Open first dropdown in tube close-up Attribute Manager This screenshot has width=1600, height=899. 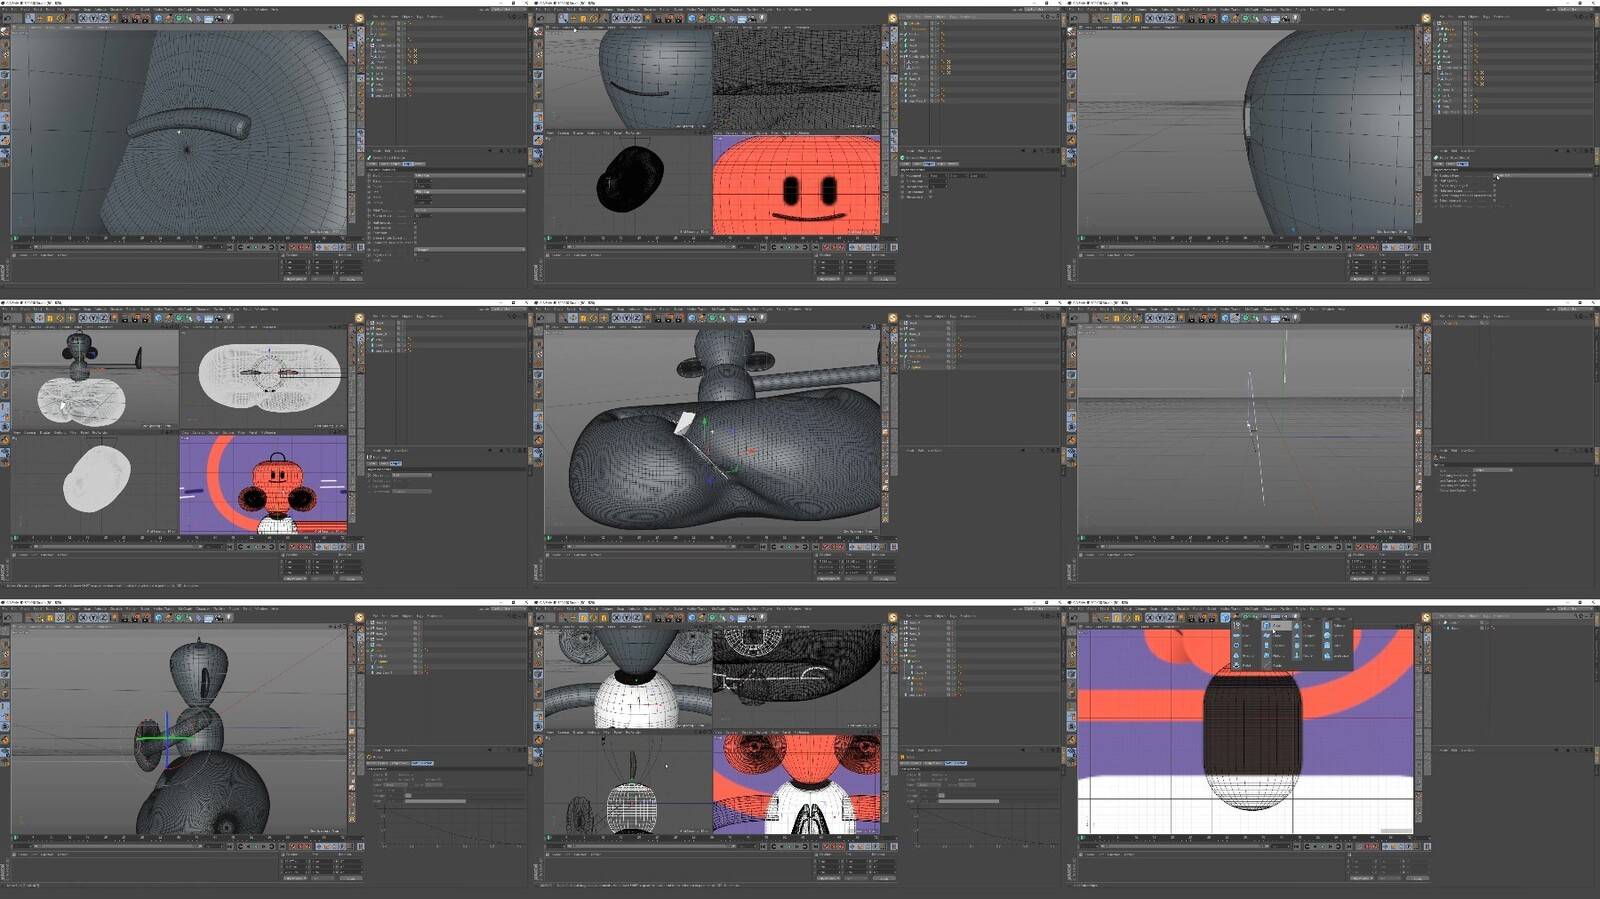click(470, 176)
